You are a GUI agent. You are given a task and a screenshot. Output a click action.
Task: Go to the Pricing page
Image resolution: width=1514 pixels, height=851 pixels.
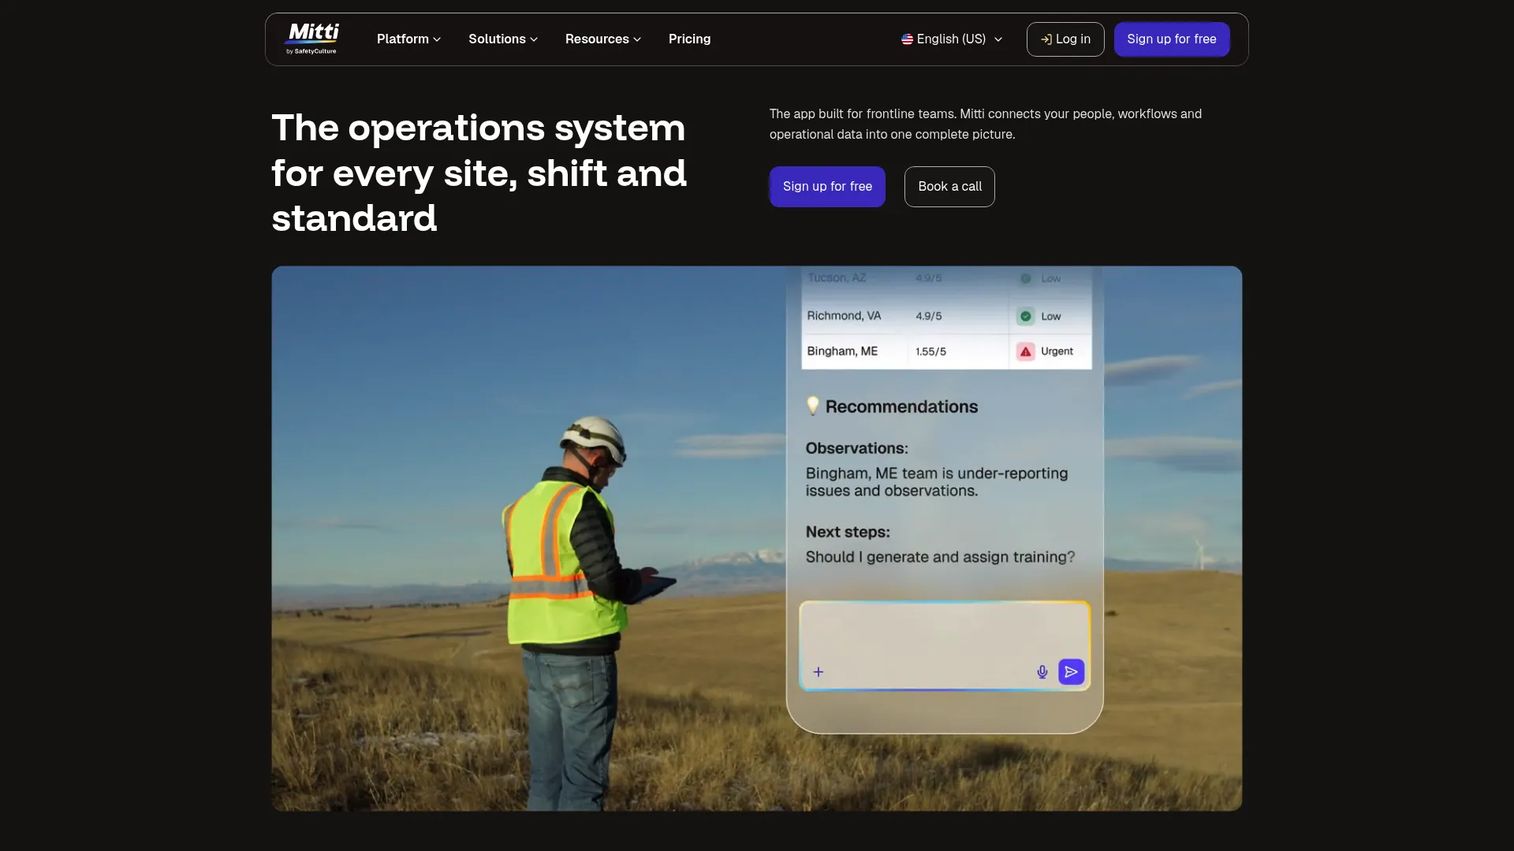click(690, 39)
